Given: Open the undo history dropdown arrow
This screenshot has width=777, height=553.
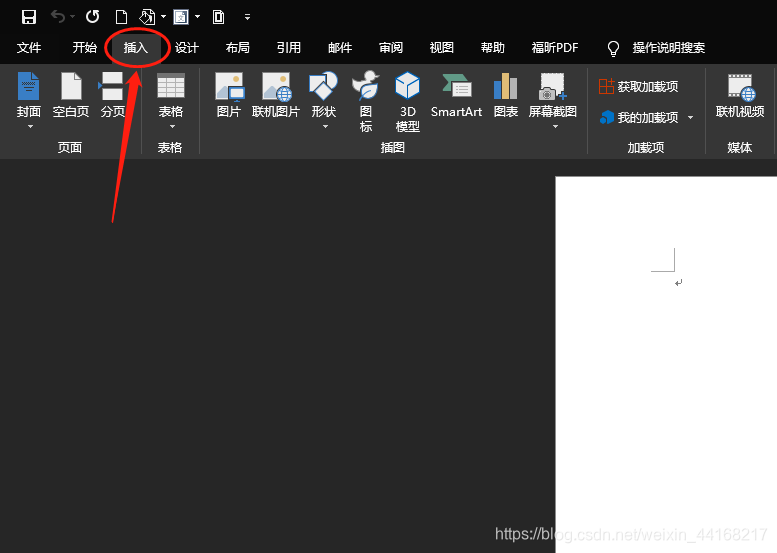Looking at the screenshot, I should tap(73, 17).
